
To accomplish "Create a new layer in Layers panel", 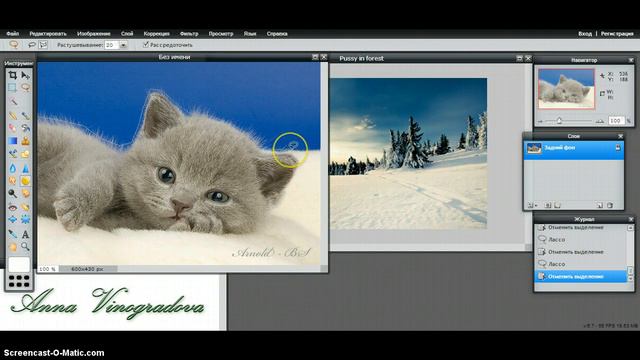I will tap(600, 205).
